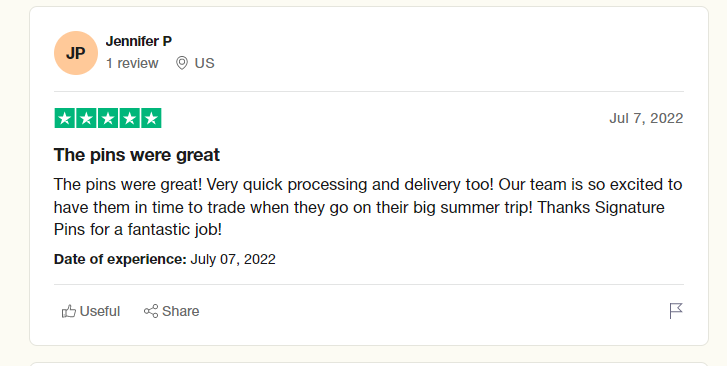The height and width of the screenshot is (366, 727).
Task: Mark the review as Useful
Action: pos(91,311)
